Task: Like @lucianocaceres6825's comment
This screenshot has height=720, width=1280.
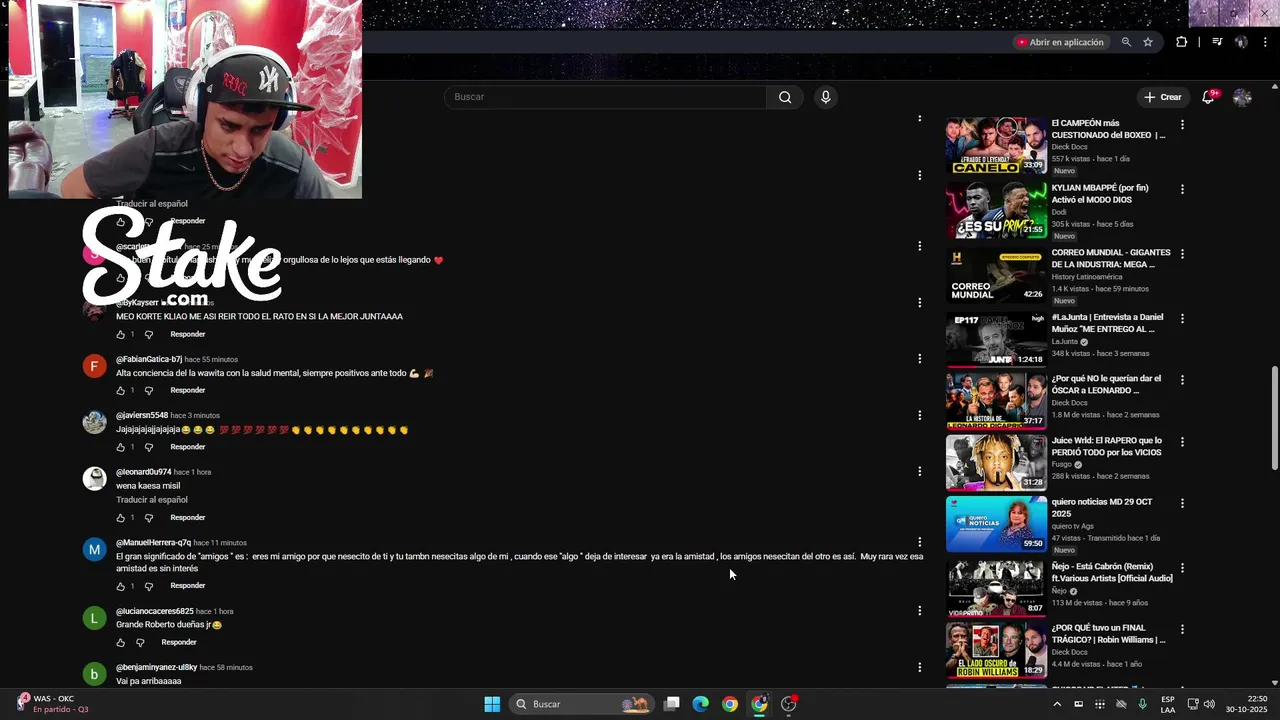Action: click(120, 642)
